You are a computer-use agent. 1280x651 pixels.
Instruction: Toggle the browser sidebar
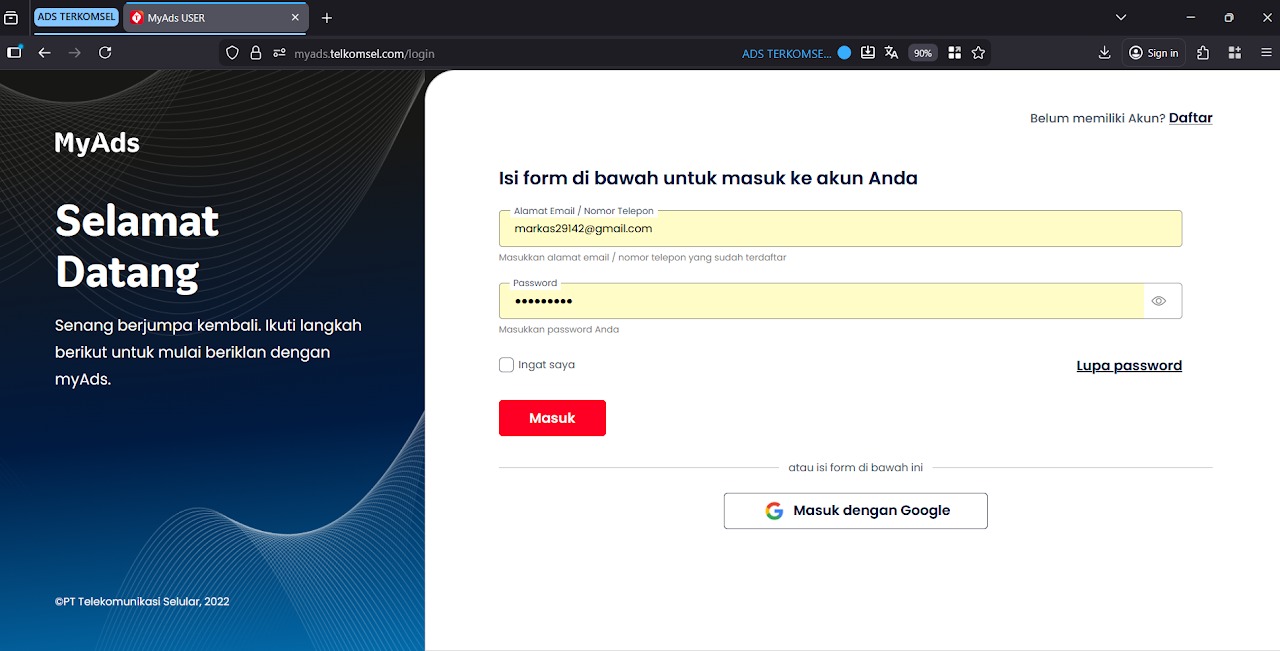[13, 52]
